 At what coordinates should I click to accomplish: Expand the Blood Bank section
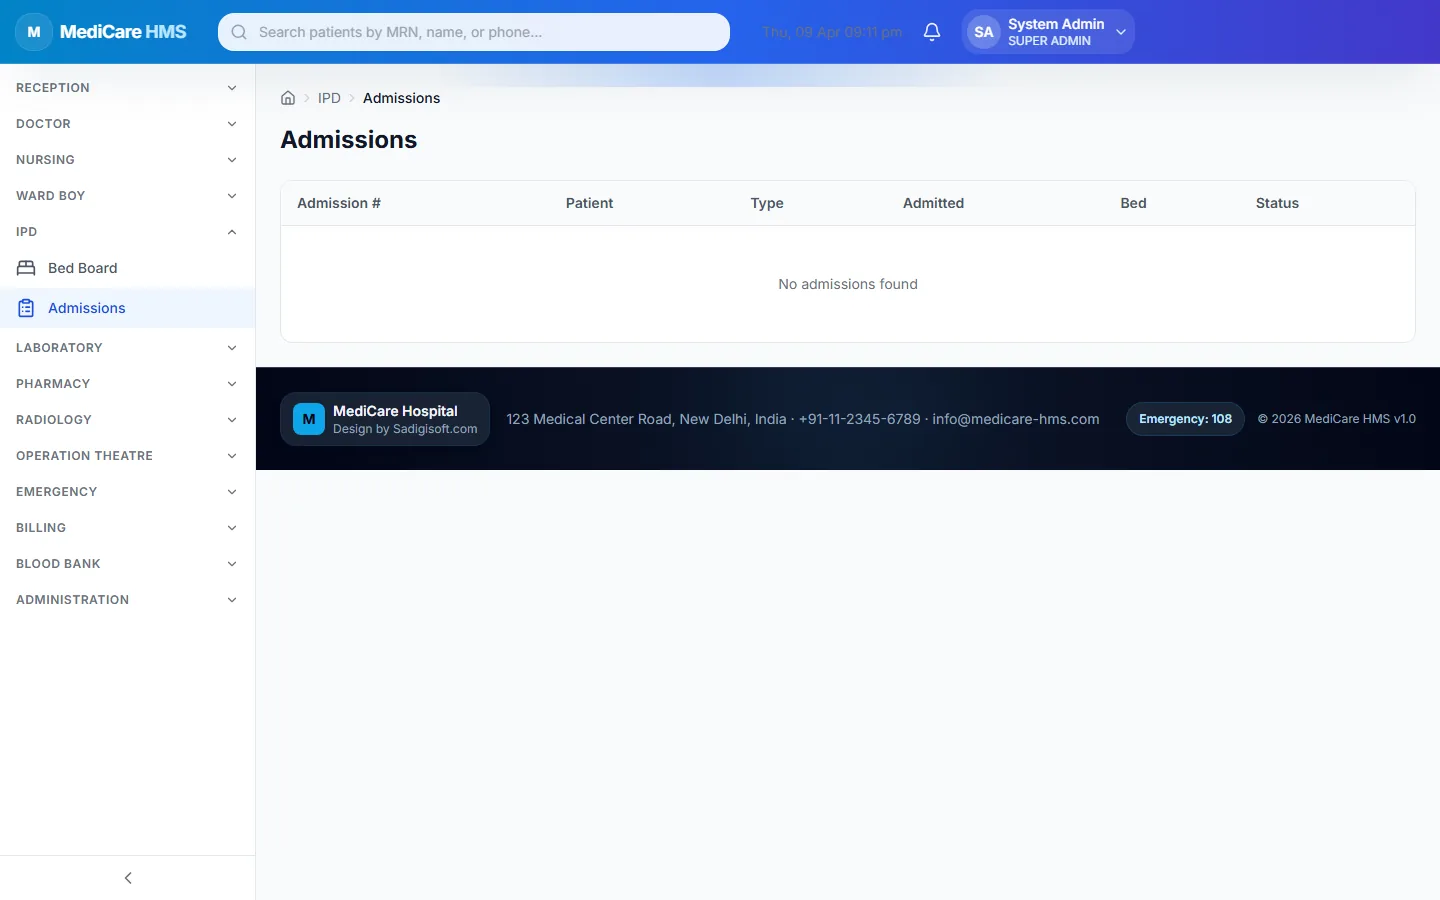(127, 564)
